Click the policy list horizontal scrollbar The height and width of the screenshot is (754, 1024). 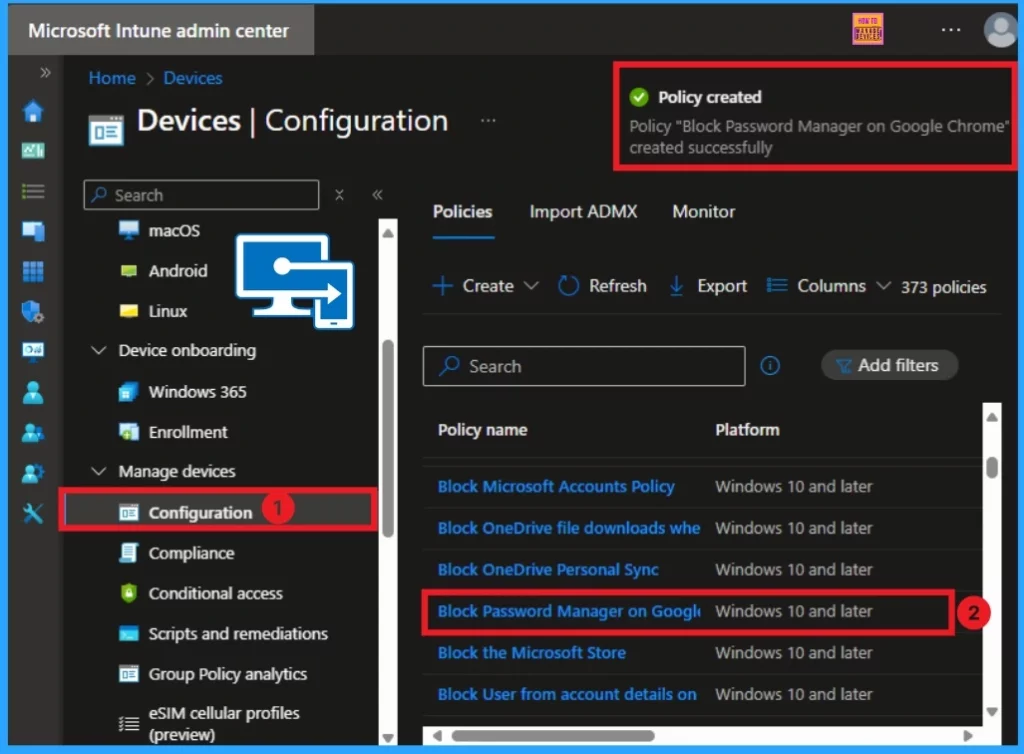click(552, 736)
